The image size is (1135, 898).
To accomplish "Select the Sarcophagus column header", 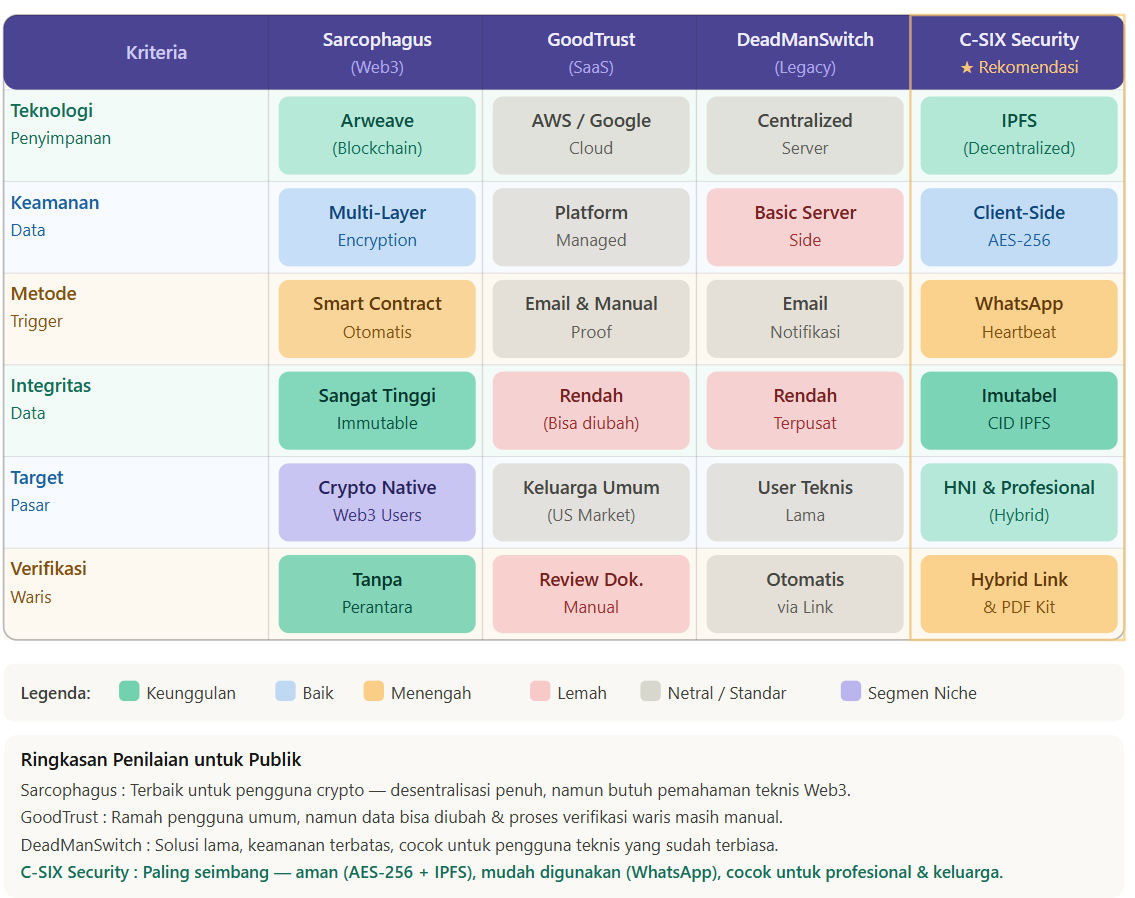I will 377,52.
